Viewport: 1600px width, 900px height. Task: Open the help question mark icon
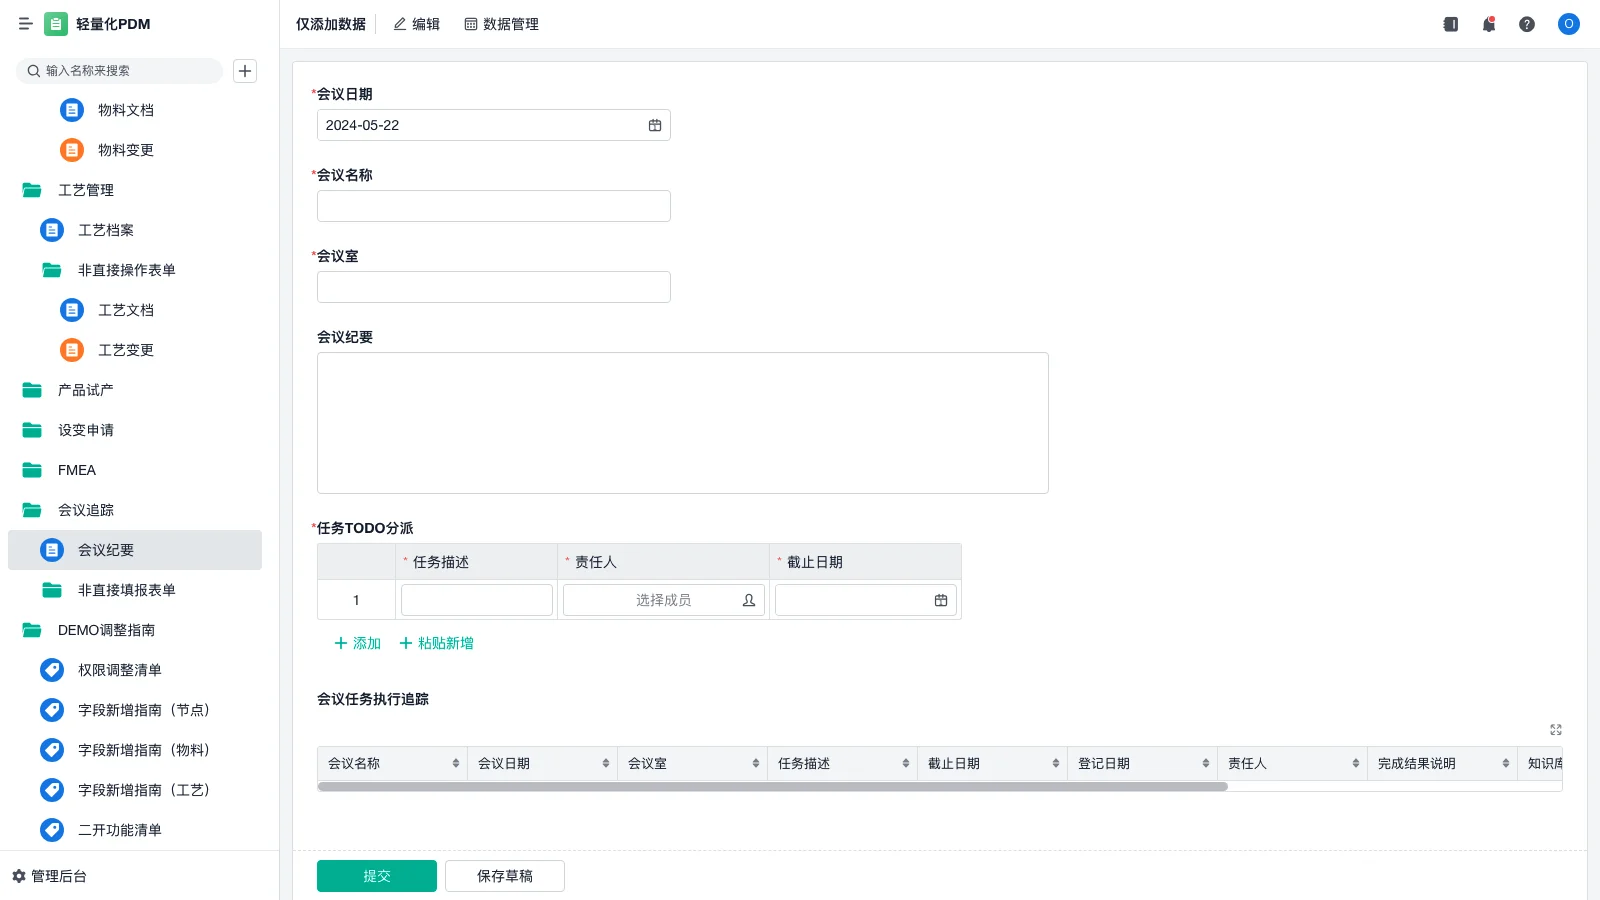[1526, 24]
